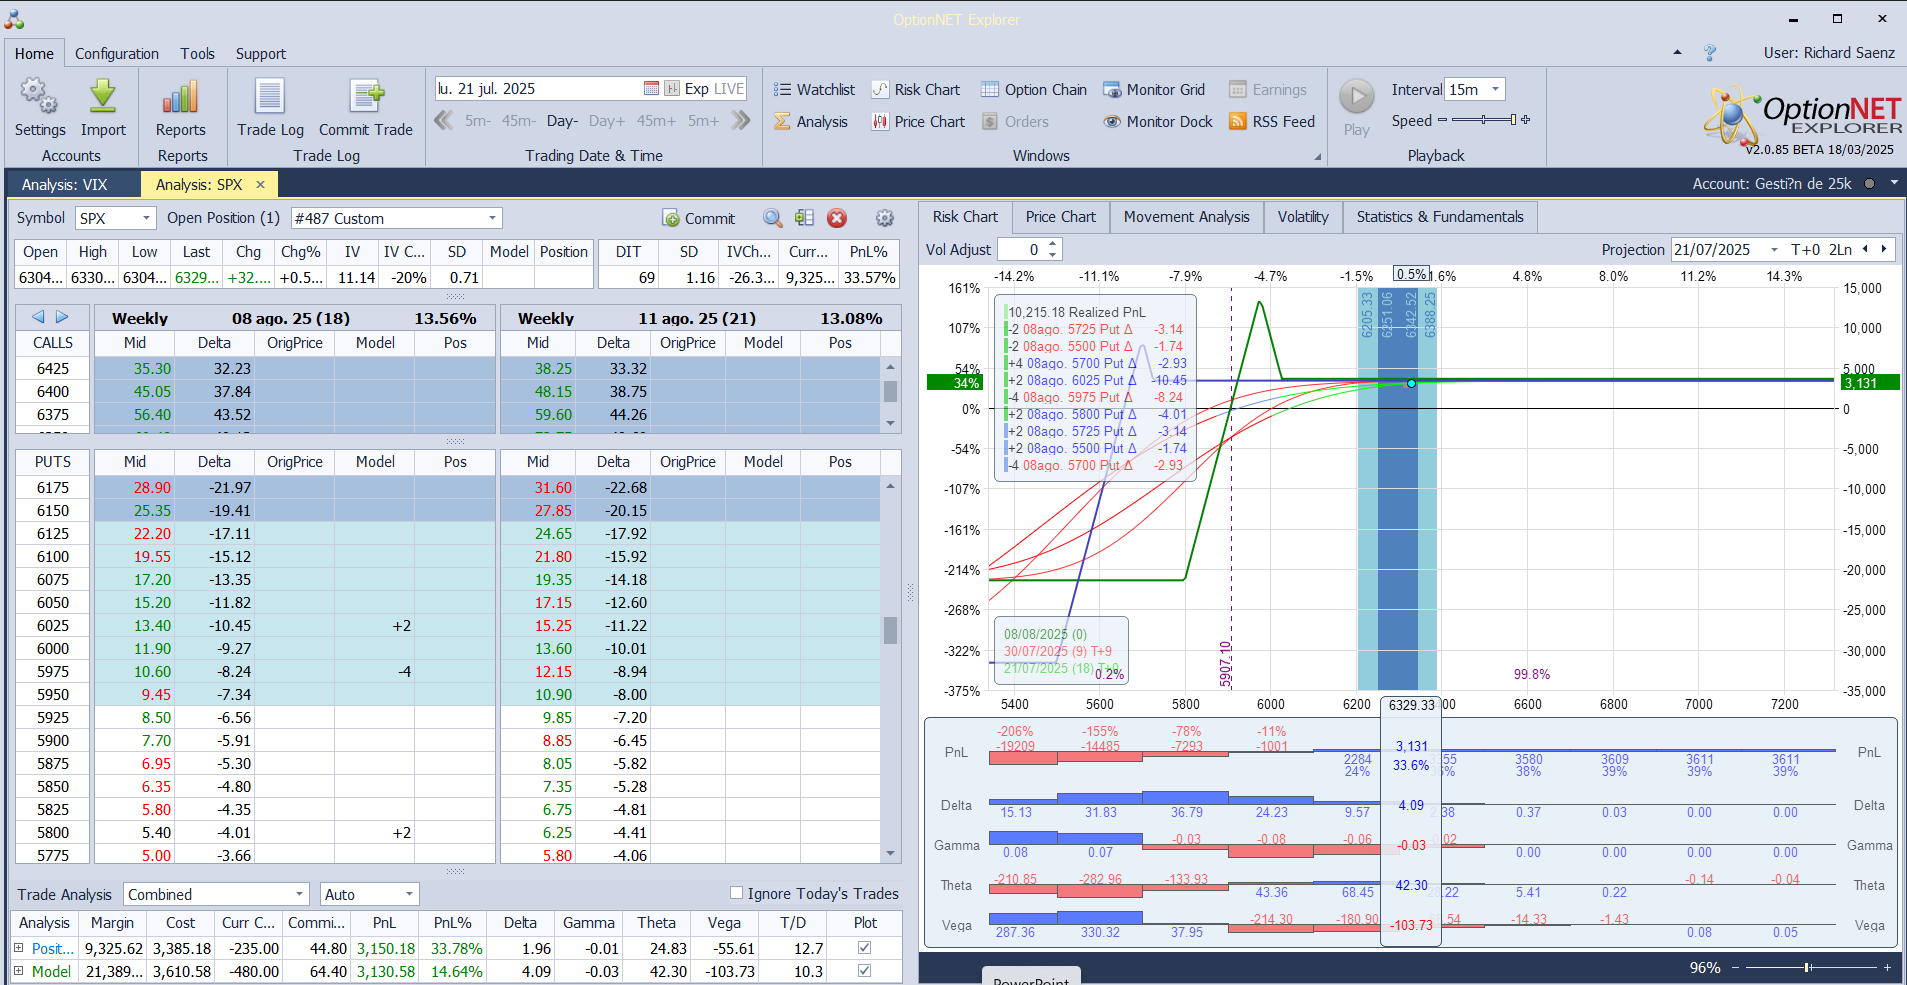Click the Play playback button
1907x985 pixels.
(1357, 108)
